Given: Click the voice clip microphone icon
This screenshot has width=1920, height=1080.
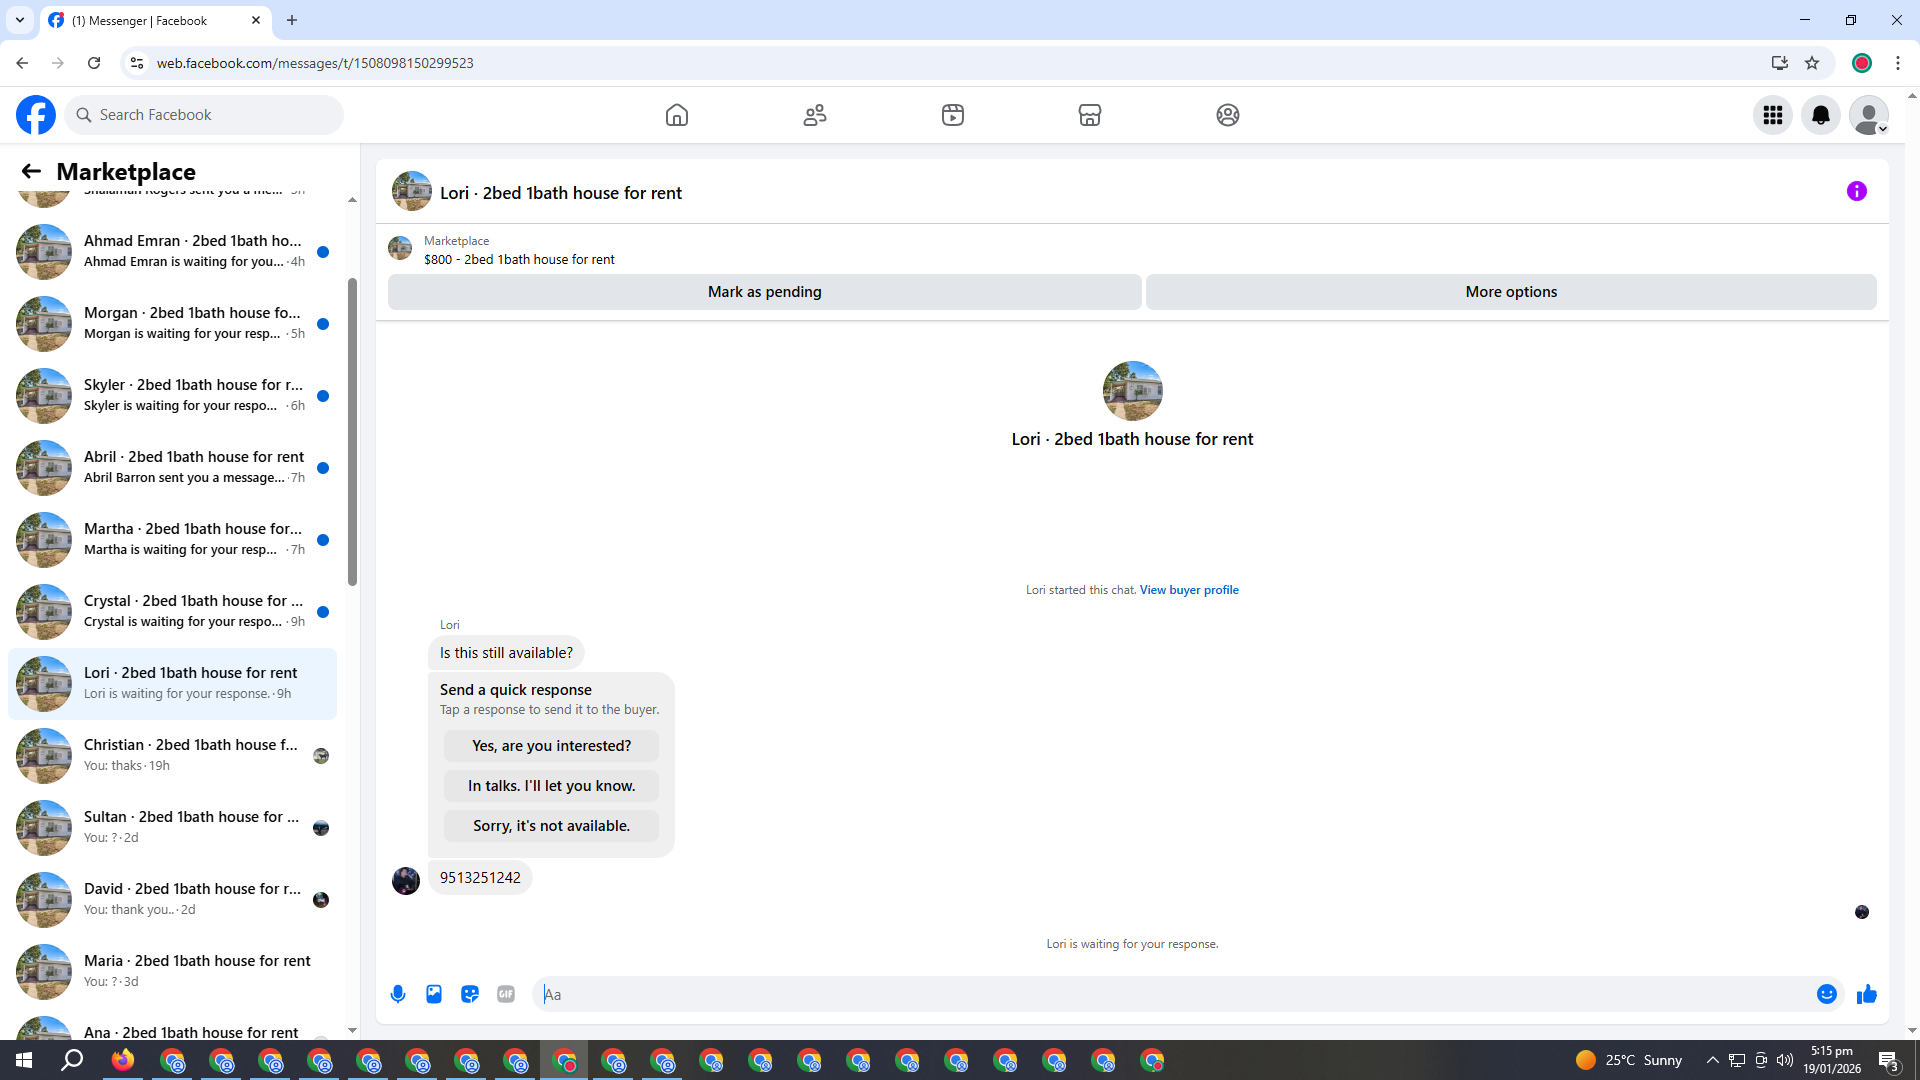Looking at the screenshot, I should [398, 994].
